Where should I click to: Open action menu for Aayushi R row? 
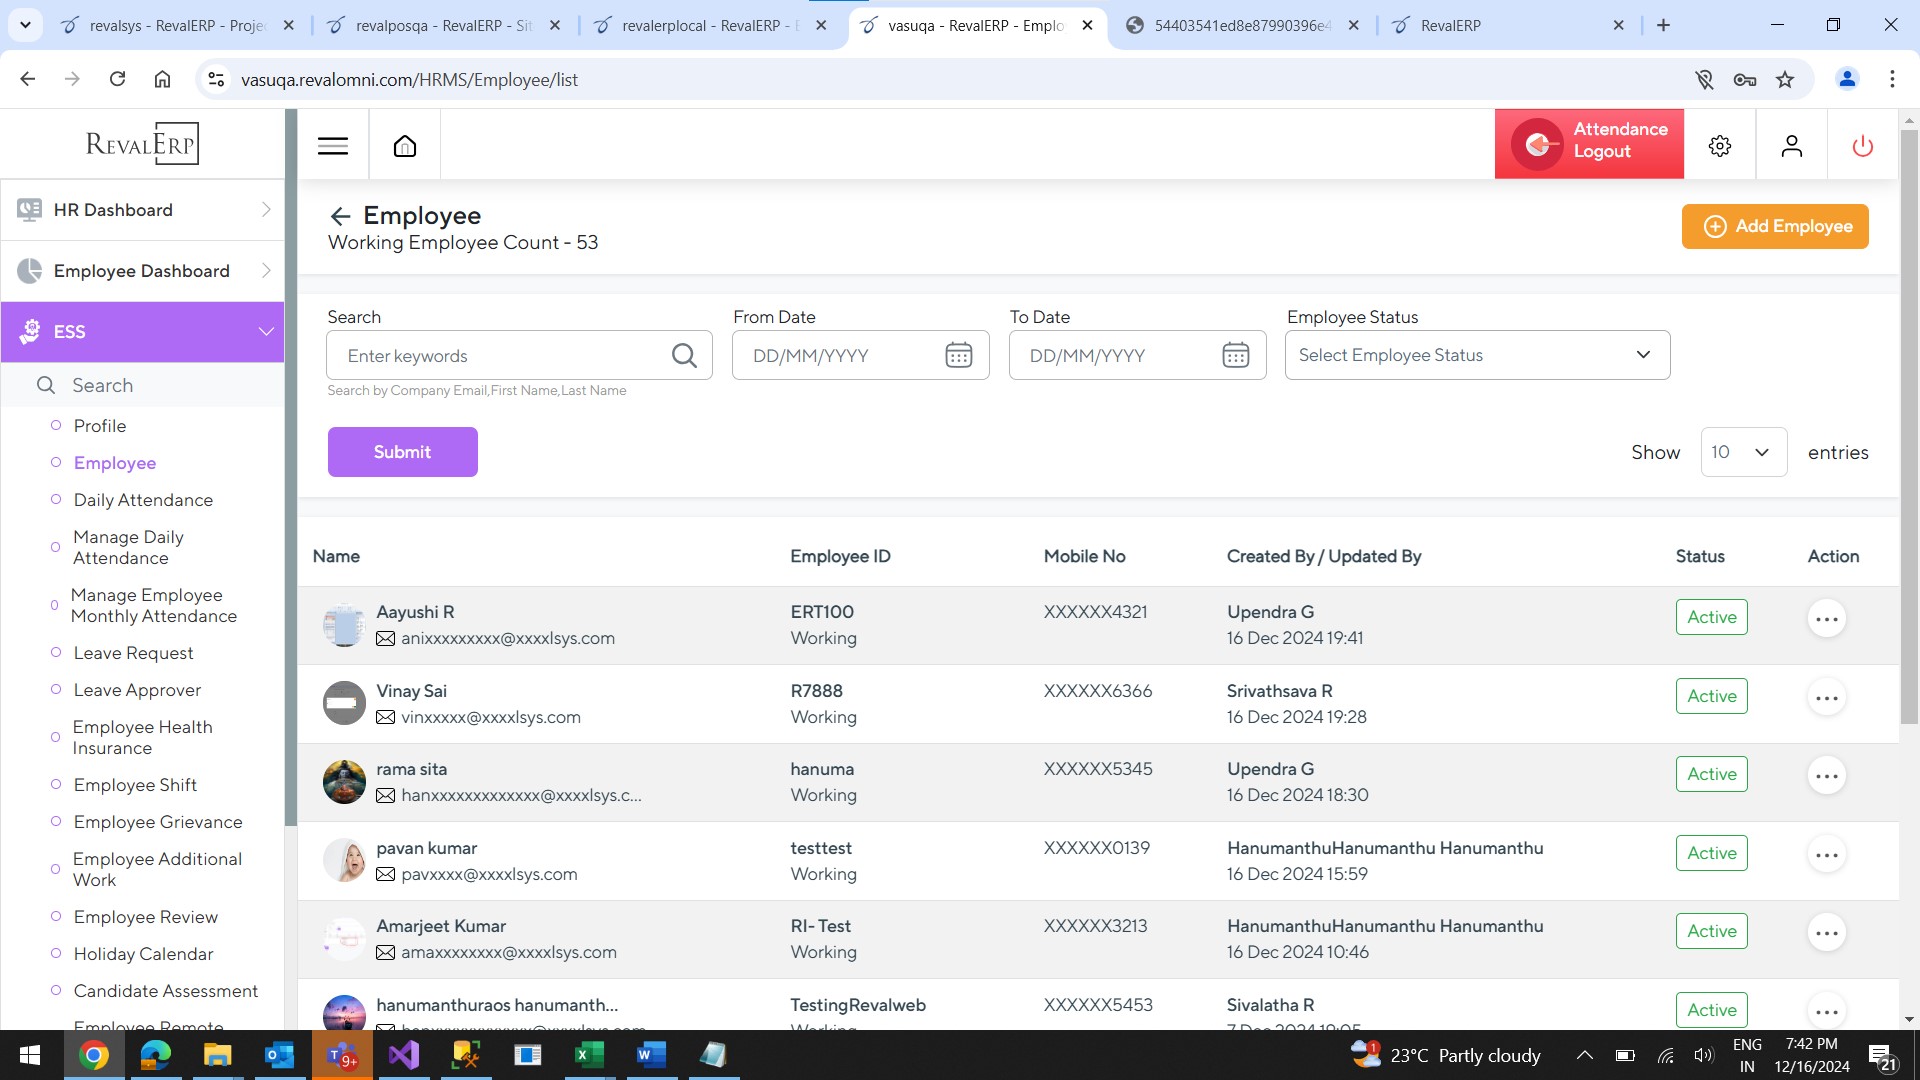(1826, 619)
